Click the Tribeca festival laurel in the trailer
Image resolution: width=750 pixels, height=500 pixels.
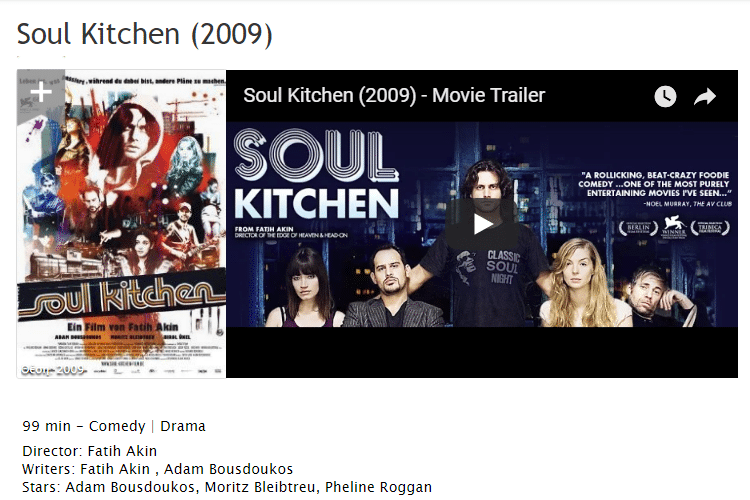[x=710, y=228]
